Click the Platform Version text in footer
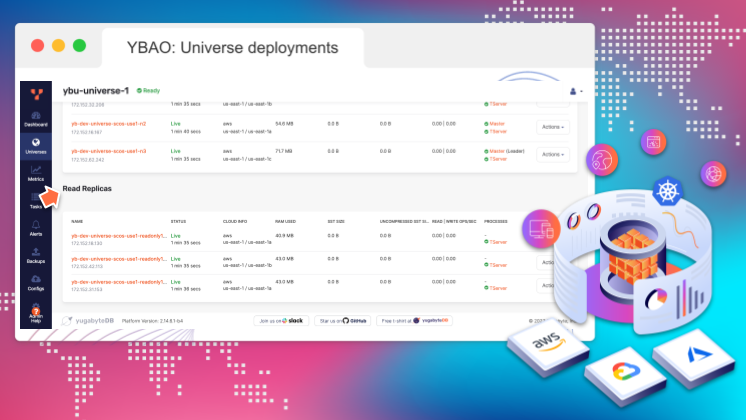This screenshot has width=746, height=420. pyautogui.click(x=152, y=321)
